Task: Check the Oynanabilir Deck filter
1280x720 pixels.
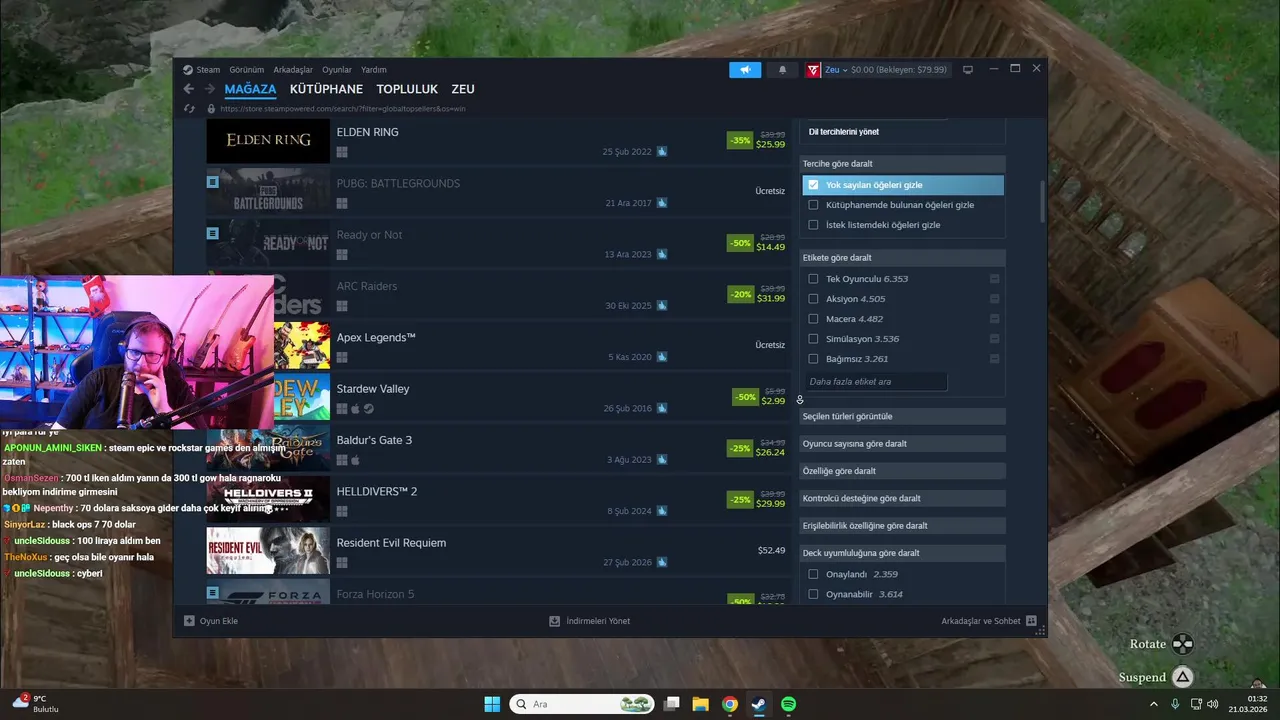Action: pos(813,594)
